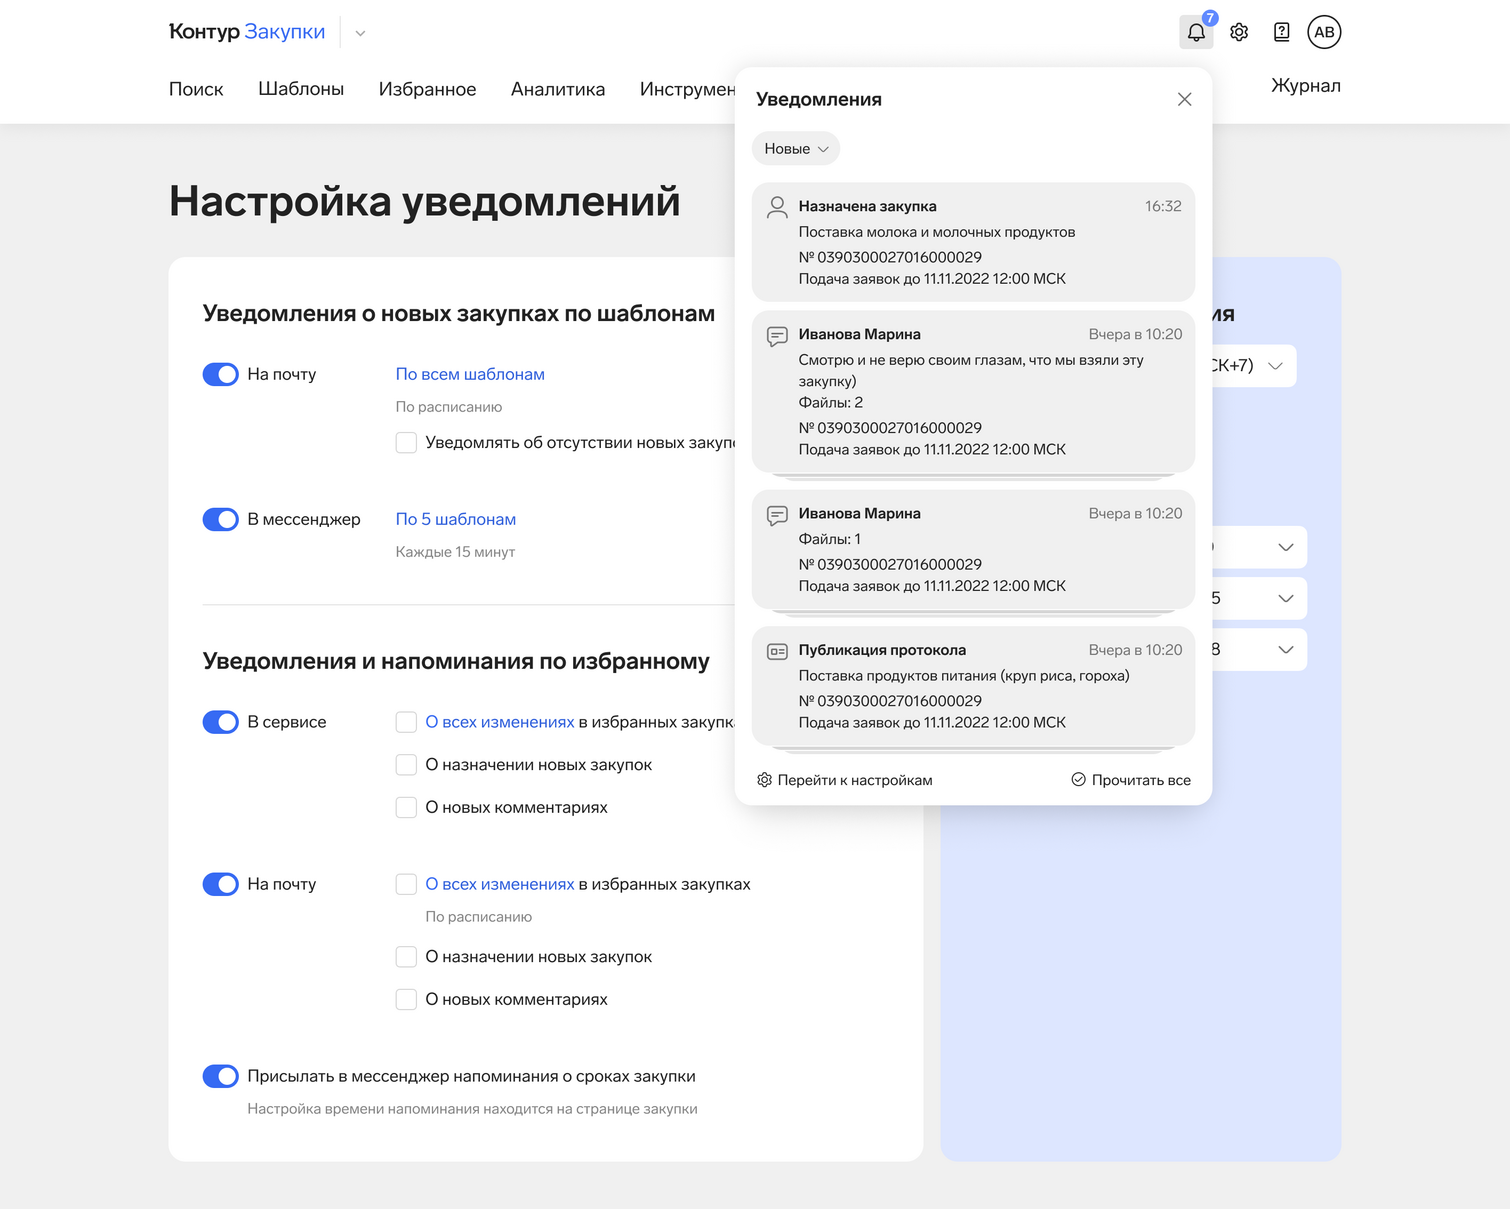Viewport: 1510px width, 1209px height.
Task: Turn off the В сервисе toggle
Action: pos(220,722)
